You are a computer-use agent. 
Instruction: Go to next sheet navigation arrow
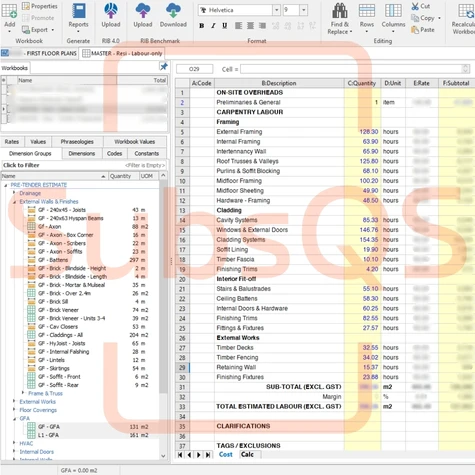coord(199,455)
